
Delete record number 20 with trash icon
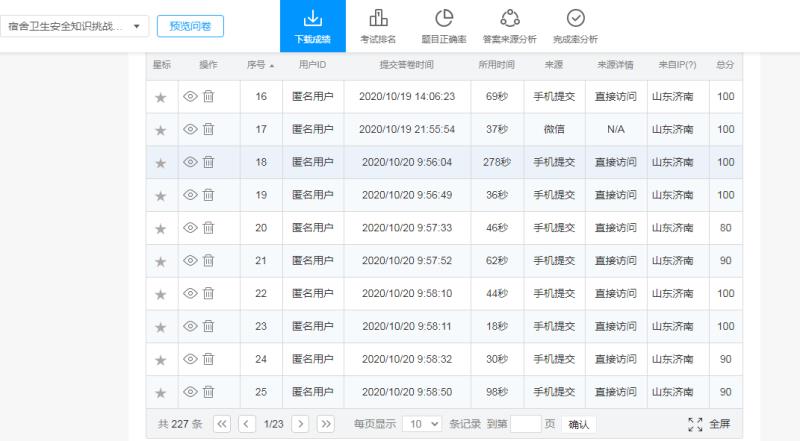208,227
